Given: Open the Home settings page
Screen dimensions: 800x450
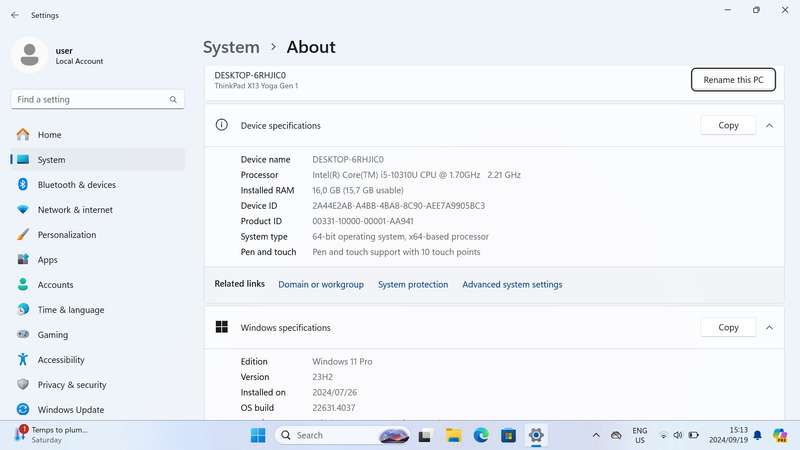Looking at the screenshot, I should point(98,135).
